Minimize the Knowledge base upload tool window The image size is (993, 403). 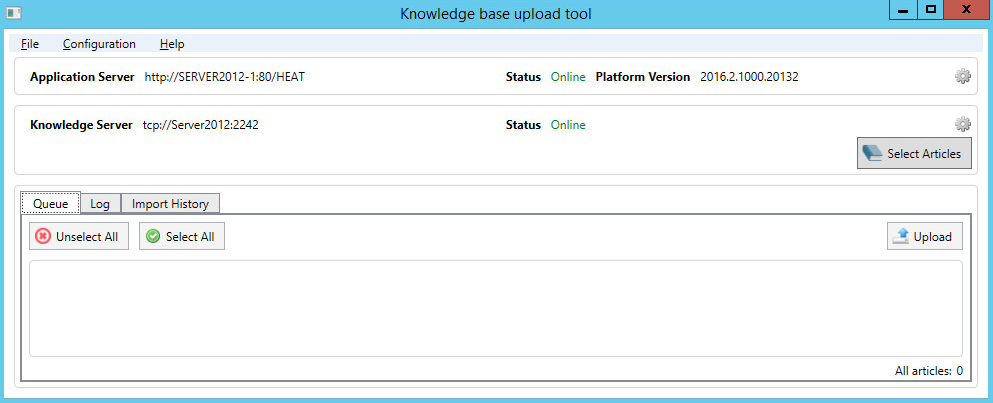[904, 10]
